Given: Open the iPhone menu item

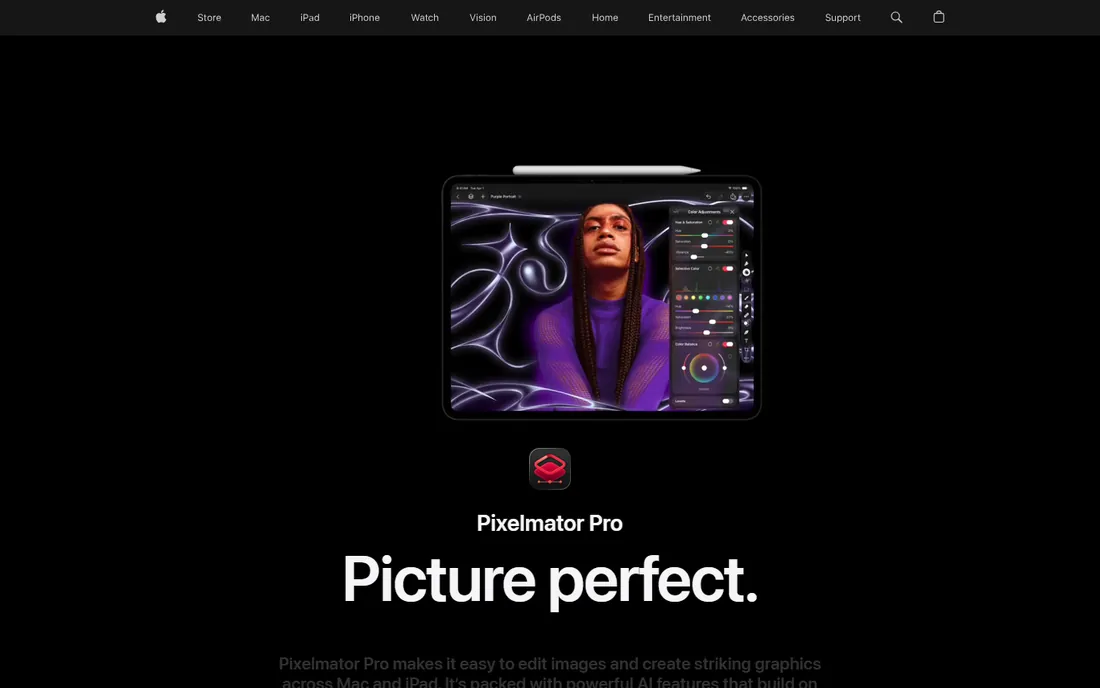Looking at the screenshot, I should [364, 18].
